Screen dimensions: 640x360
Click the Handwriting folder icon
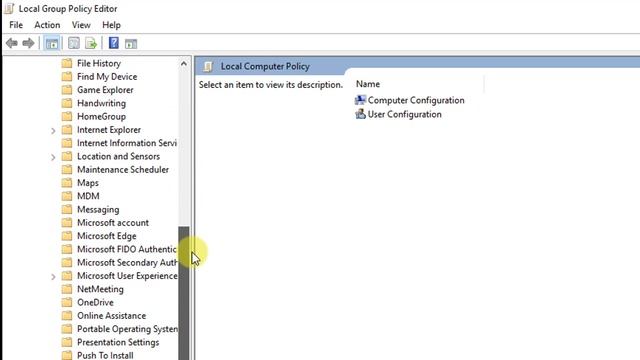point(67,103)
